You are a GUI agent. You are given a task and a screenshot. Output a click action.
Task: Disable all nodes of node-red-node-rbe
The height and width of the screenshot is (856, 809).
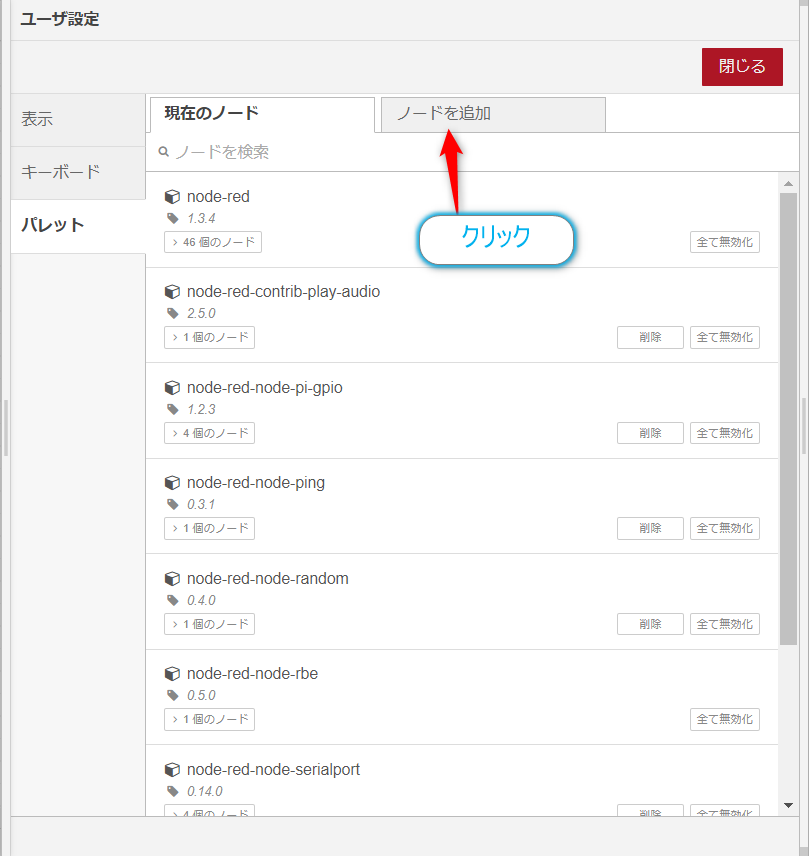pos(725,720)
